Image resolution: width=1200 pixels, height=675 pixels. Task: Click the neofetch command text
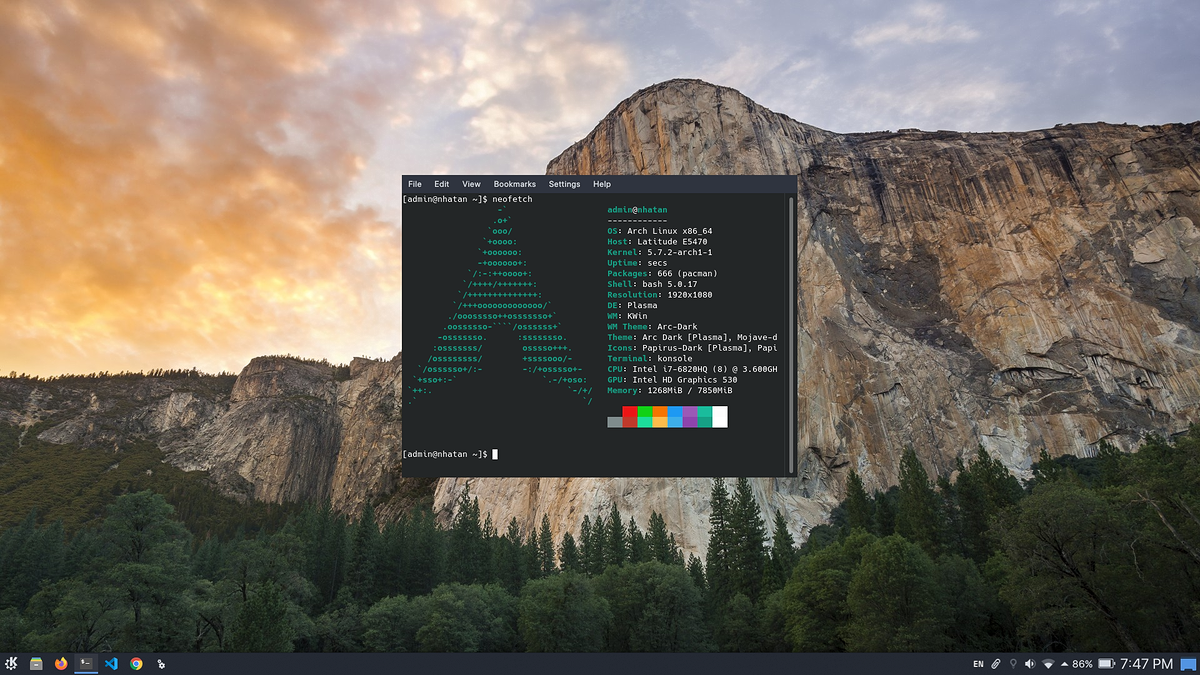pyautogui.click(x=513, y=199)
